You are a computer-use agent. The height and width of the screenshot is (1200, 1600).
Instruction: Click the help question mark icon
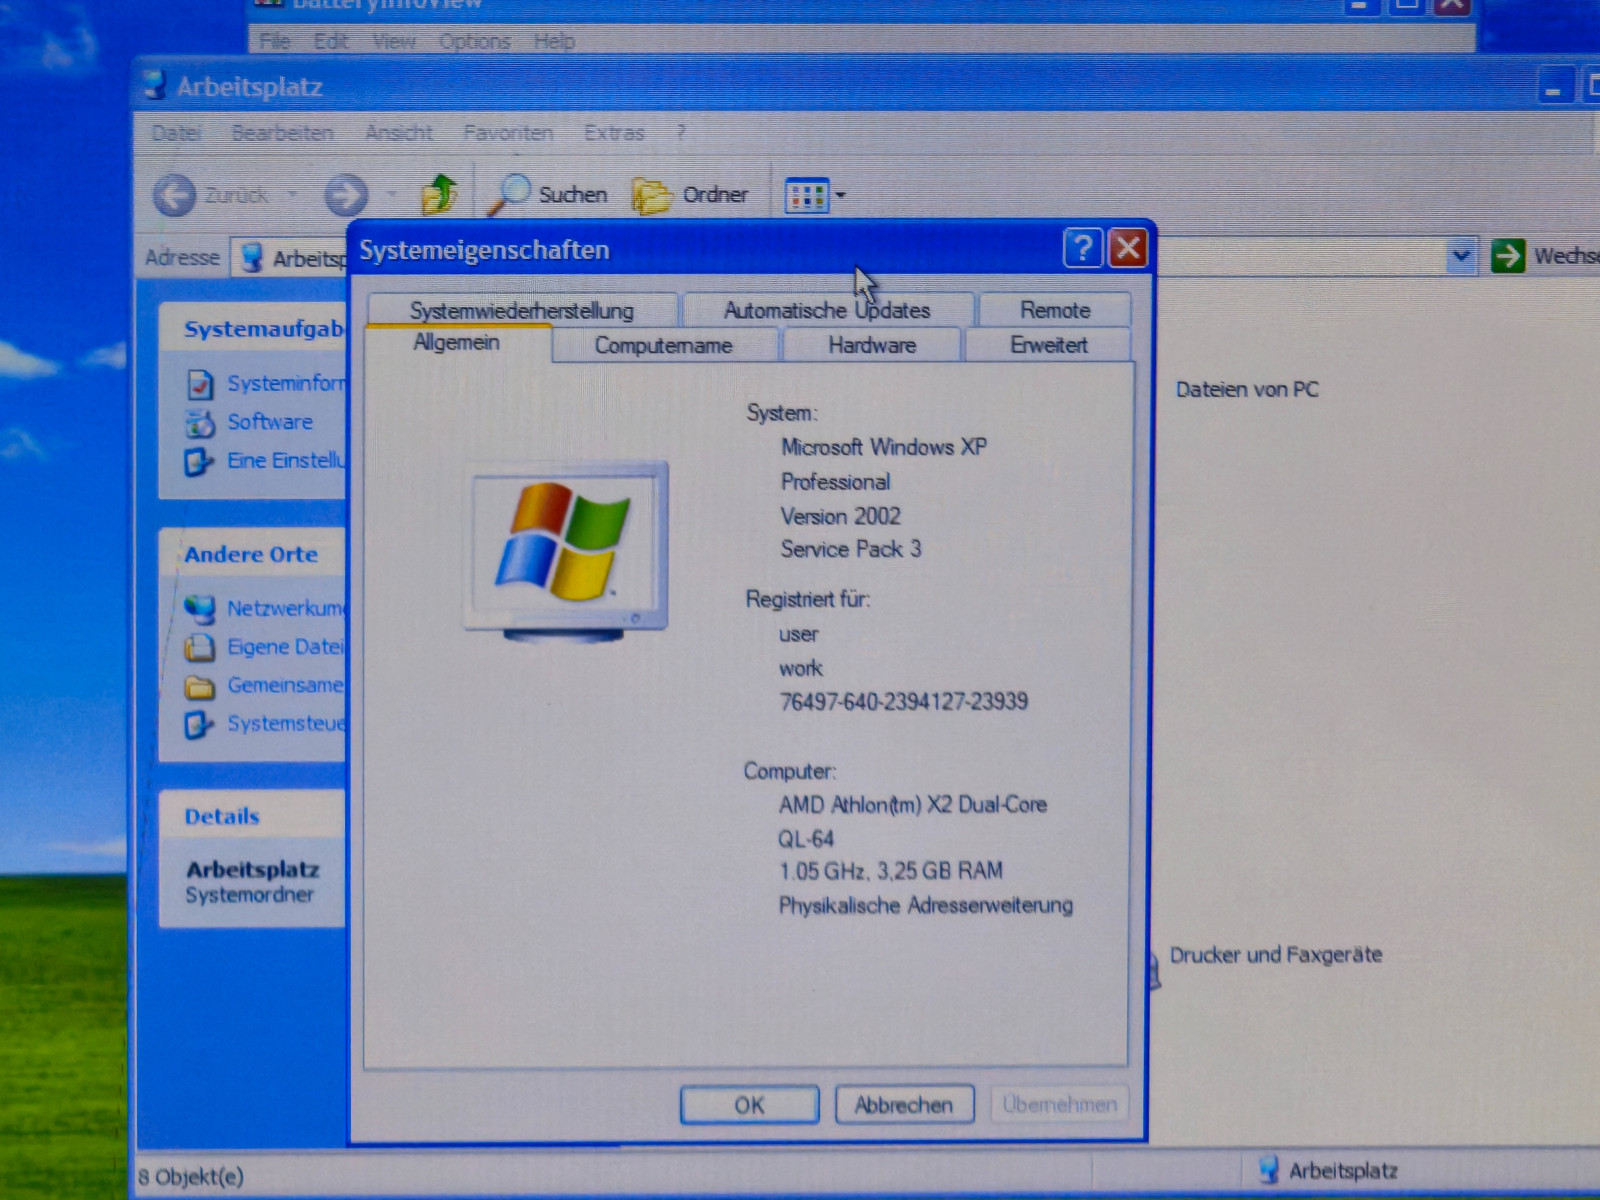1082,248
